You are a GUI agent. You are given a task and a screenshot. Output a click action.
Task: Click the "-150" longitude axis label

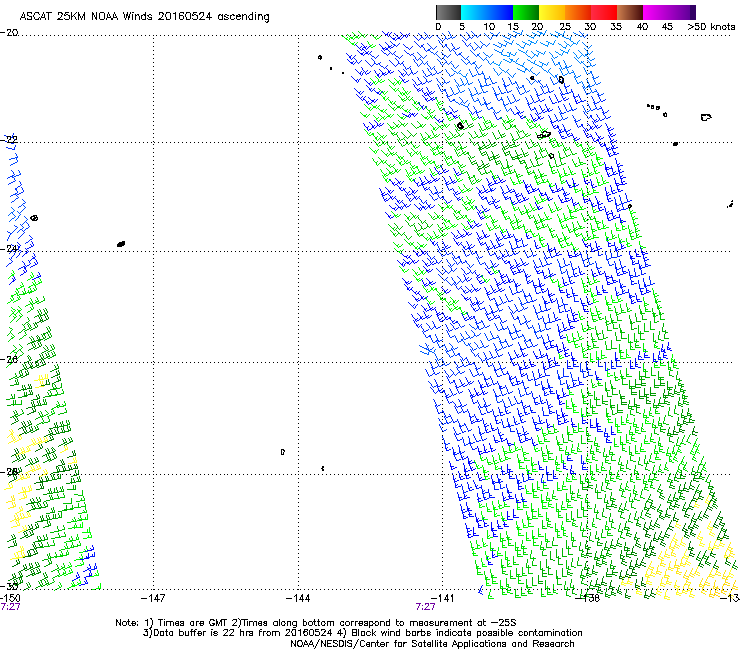[x=10, y=598]
